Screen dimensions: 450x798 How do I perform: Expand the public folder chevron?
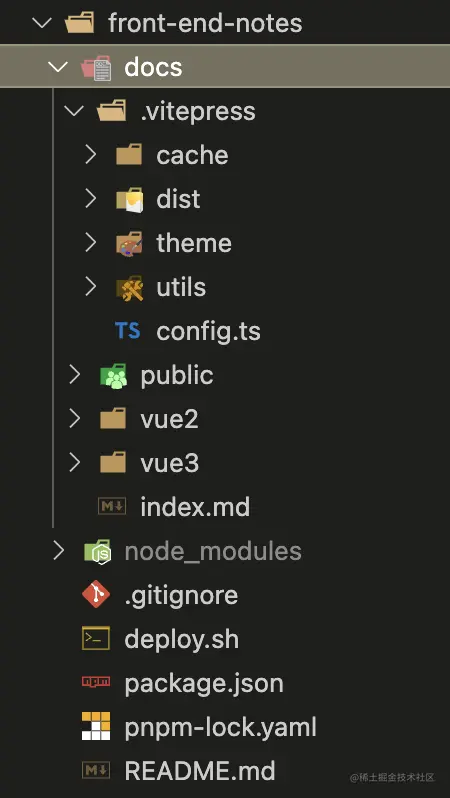point(74,375)
